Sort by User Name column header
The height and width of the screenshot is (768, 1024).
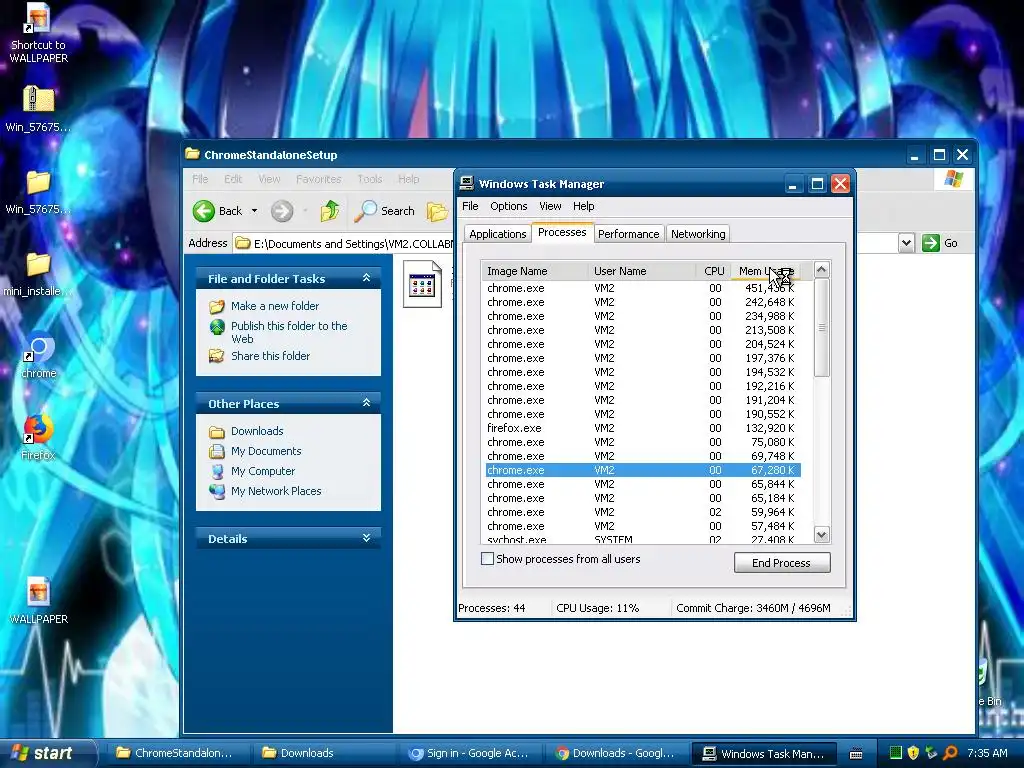coord(641,270)
